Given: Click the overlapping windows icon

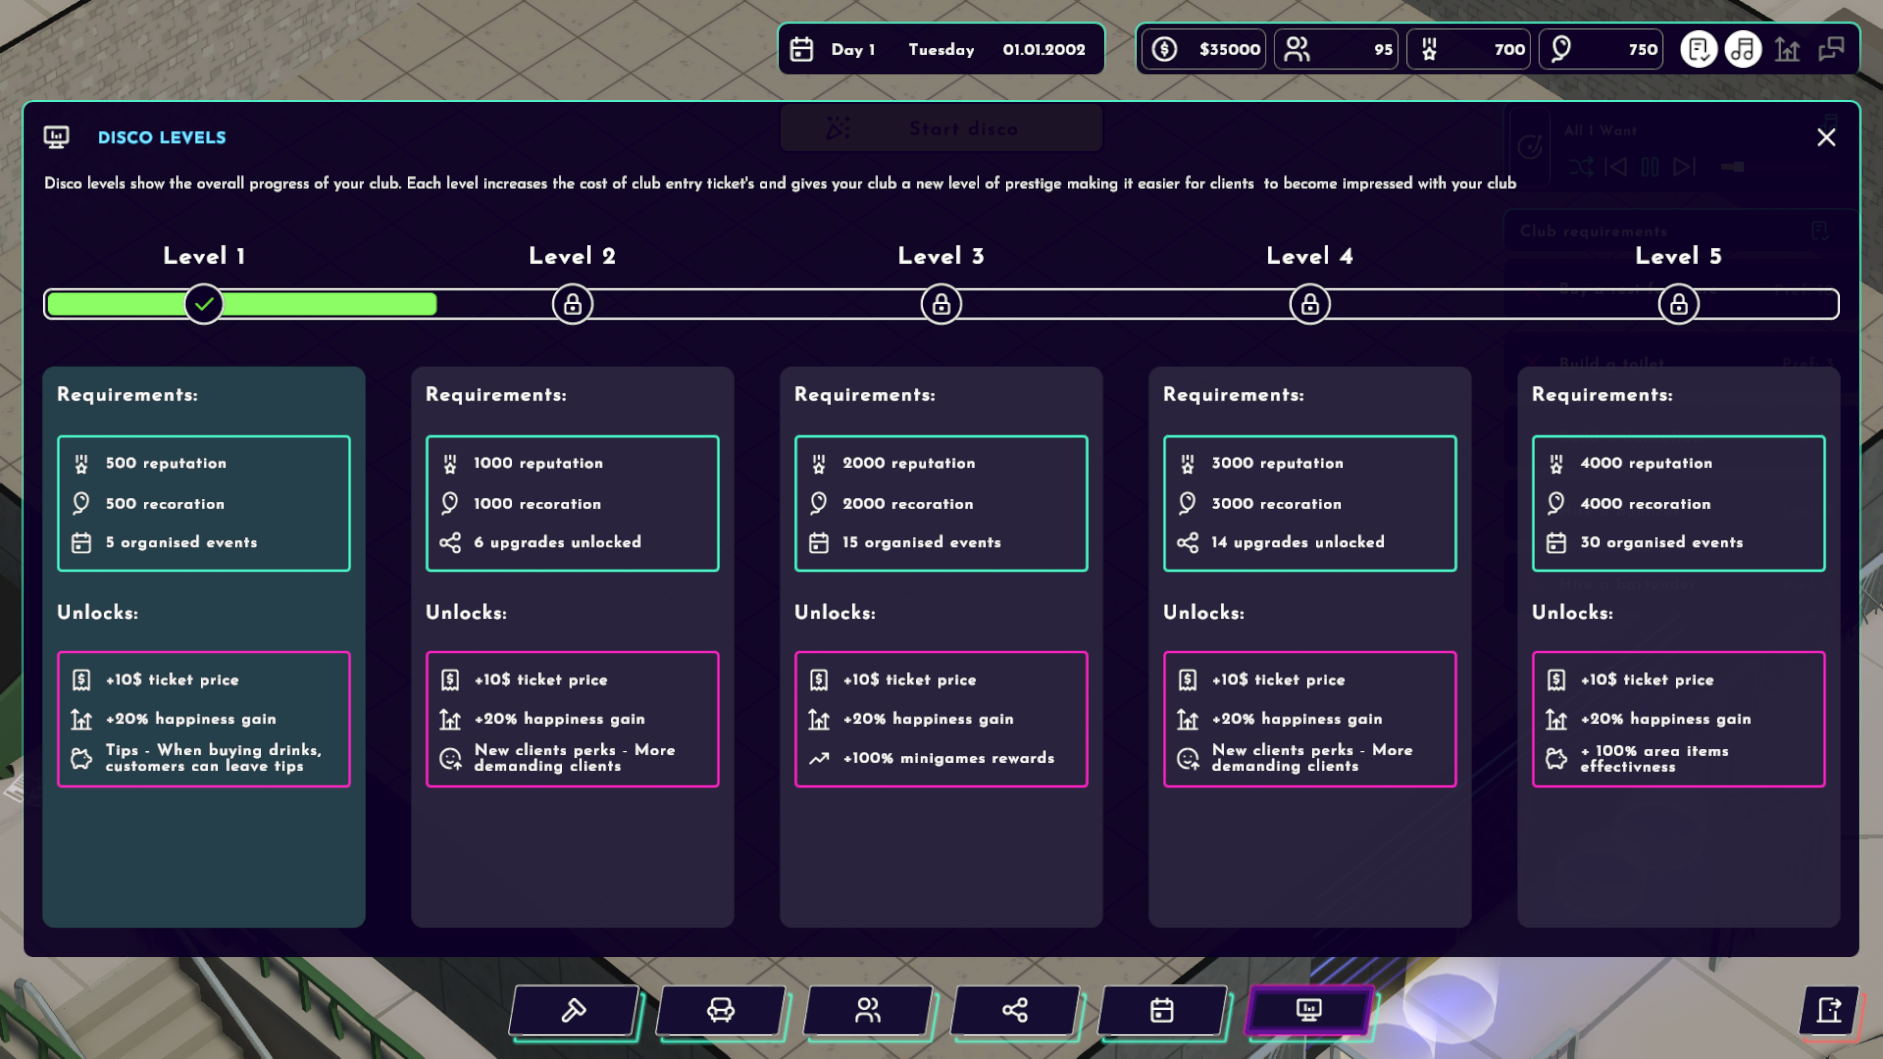Looking at the screenshot, I should [1831, 49].
